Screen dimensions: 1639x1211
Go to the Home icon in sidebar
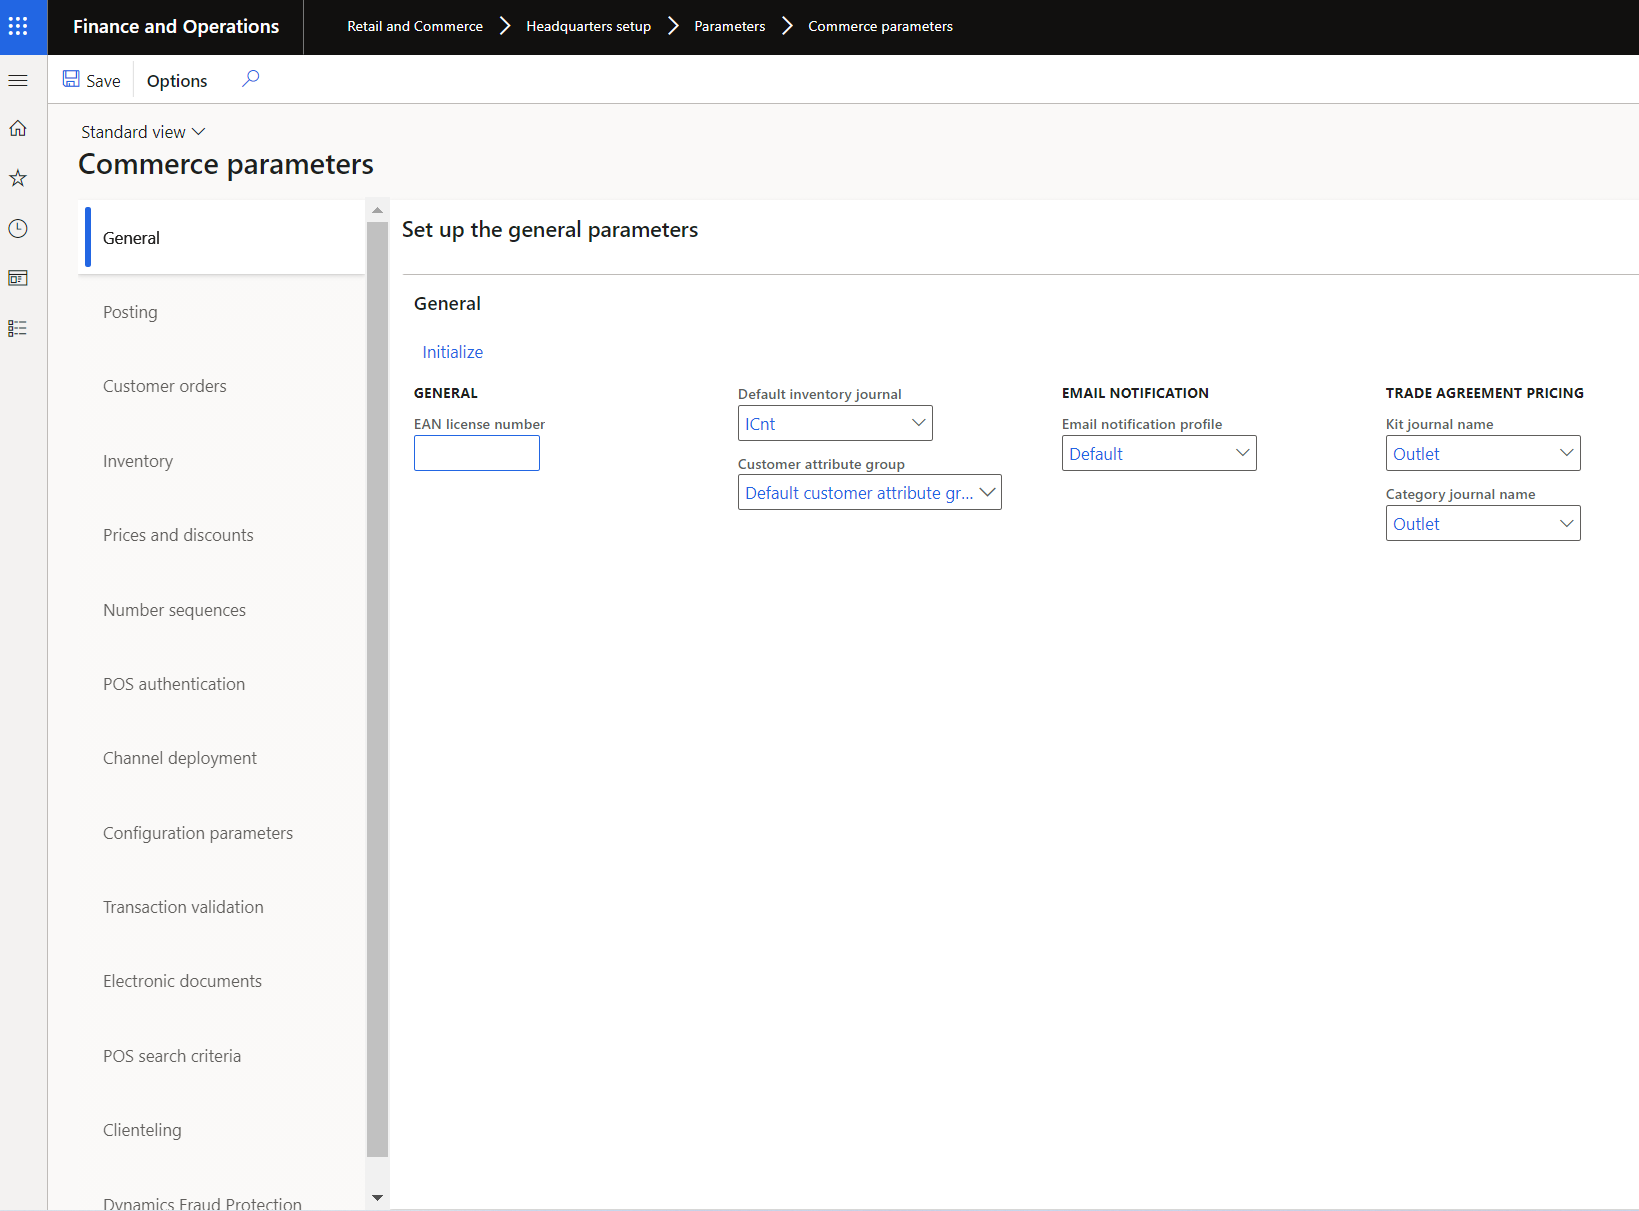[x=18, y=129]
